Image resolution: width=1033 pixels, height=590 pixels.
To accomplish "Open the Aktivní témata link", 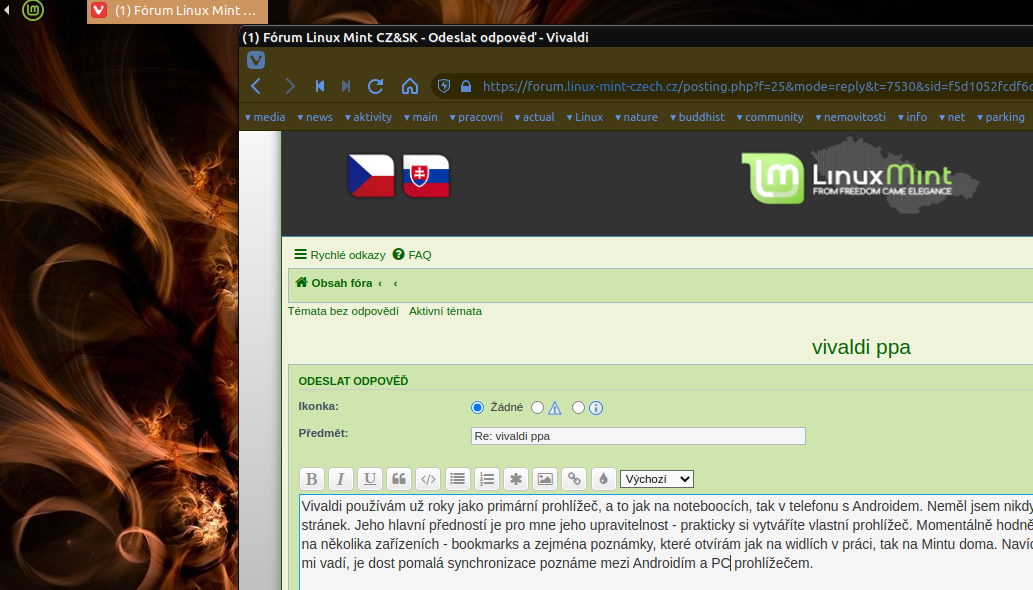I will coord(445,311).
